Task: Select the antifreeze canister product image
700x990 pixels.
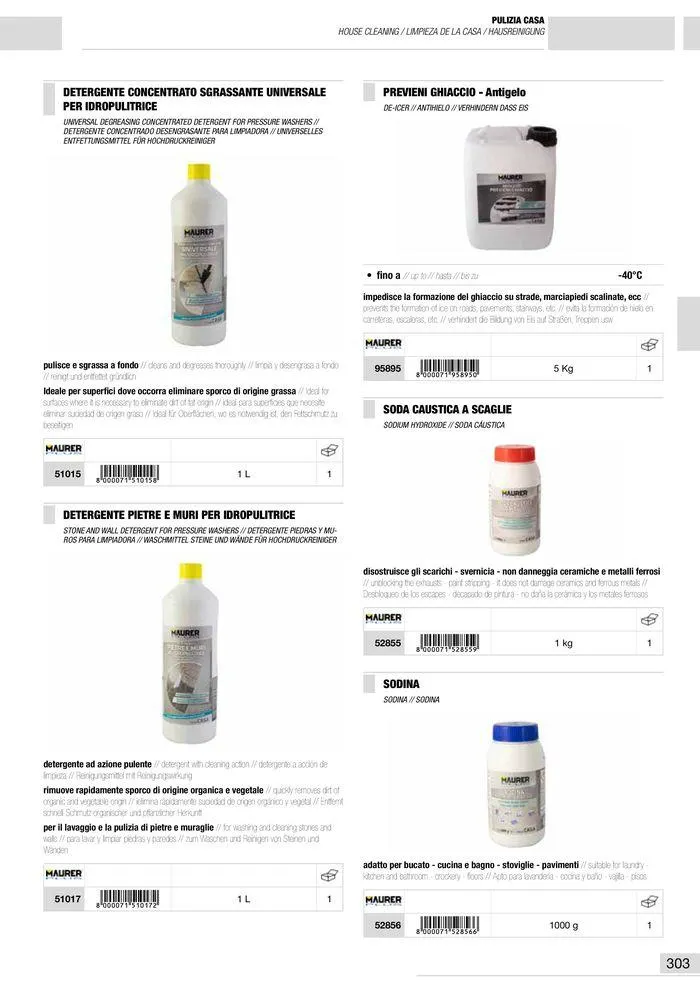Action: (510, 188)
